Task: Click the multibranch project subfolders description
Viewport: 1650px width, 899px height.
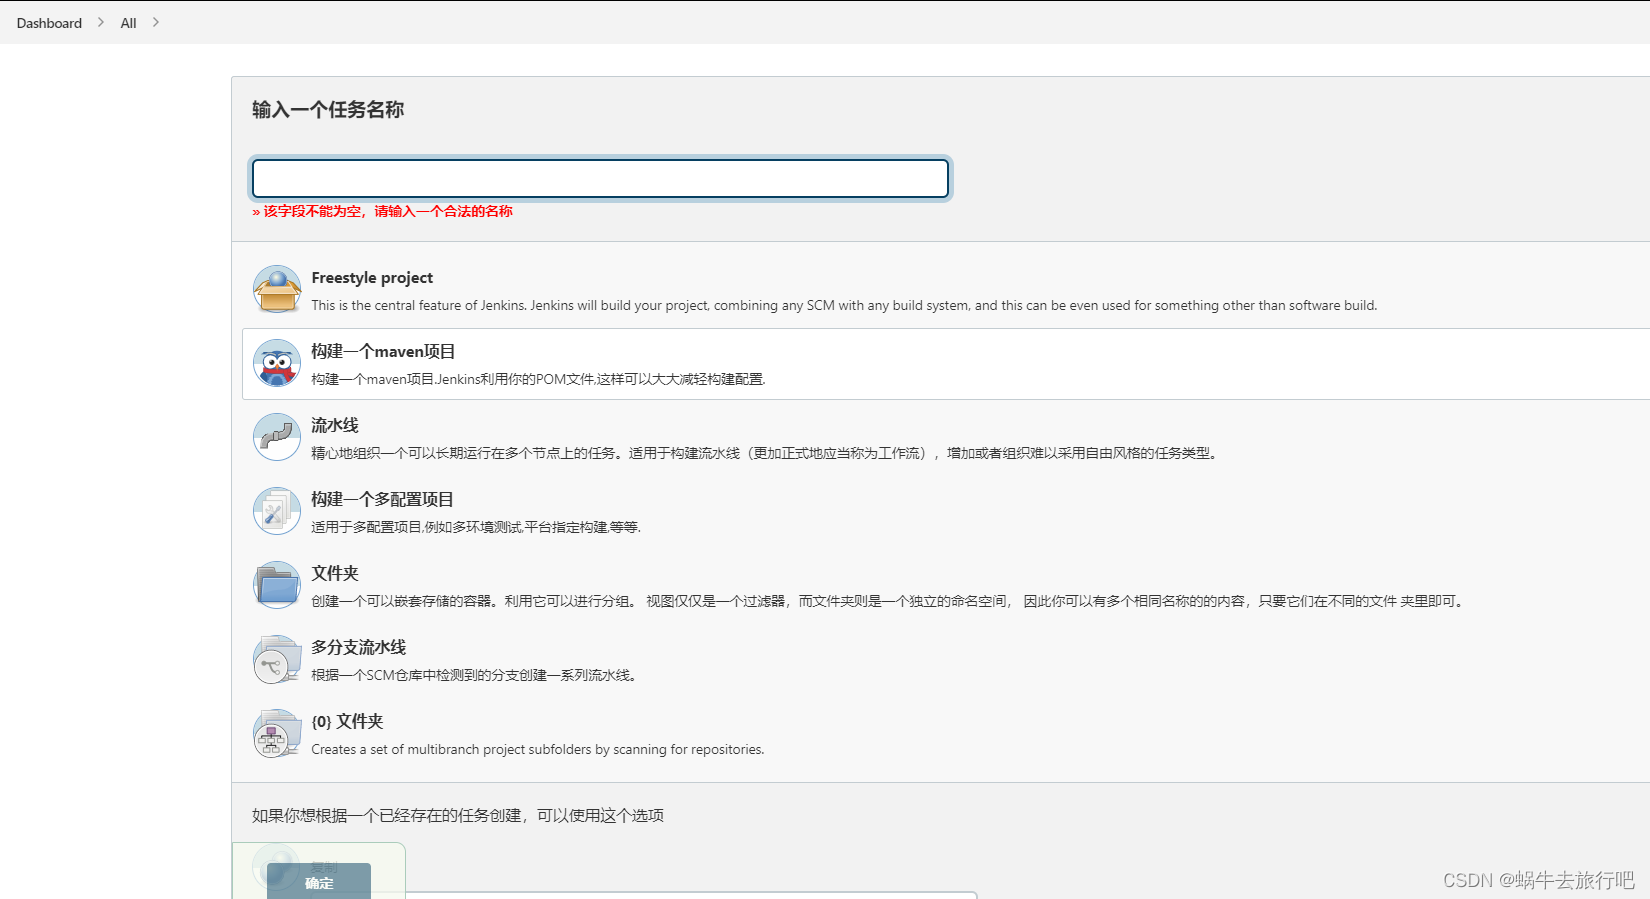Action: (538, 750)
